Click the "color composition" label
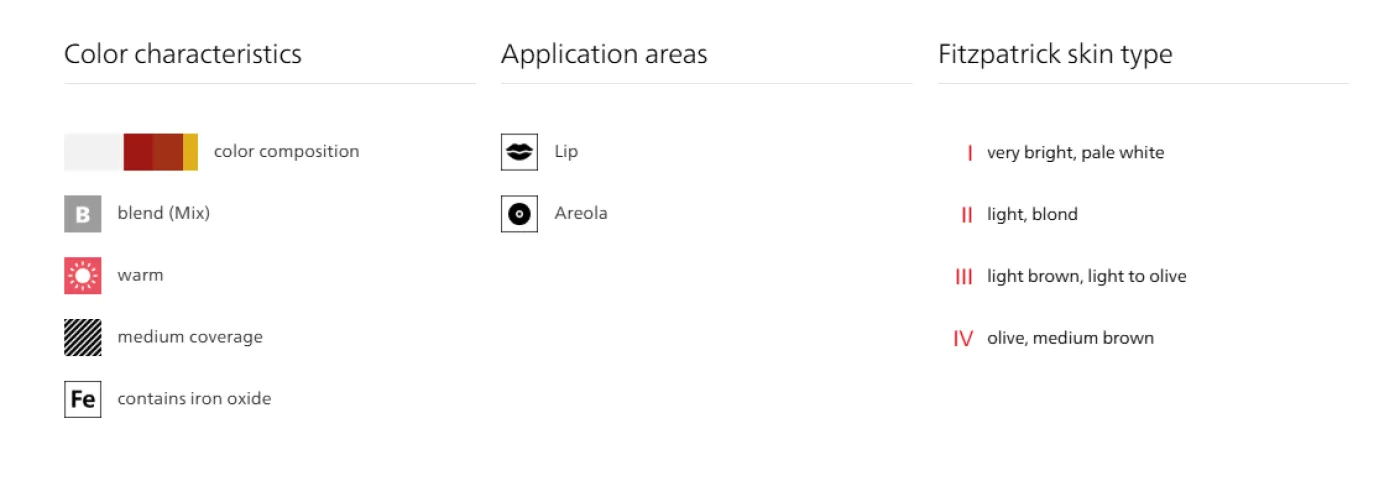The height and width of the screenshot is (481, 1400). pyautogui.click(x=286, y=152)
